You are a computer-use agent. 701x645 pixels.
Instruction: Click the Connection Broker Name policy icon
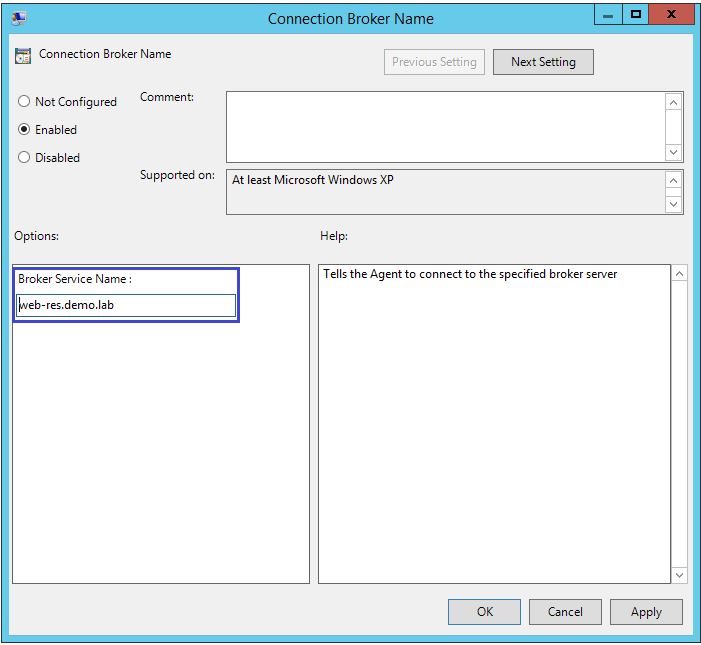23,55
